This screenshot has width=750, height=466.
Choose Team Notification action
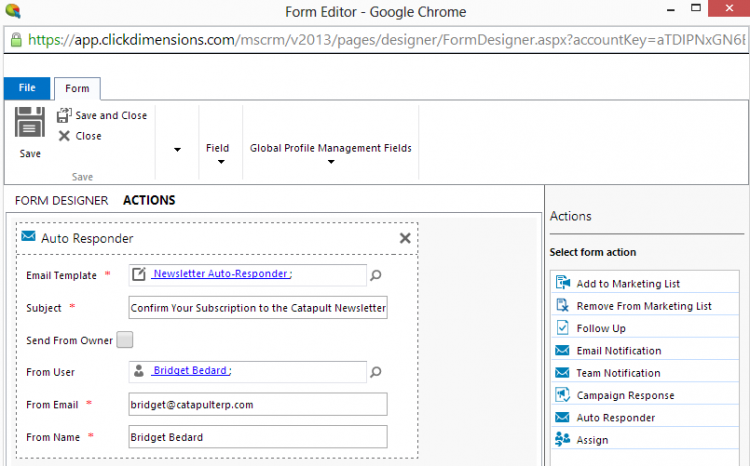click(645, 373)
